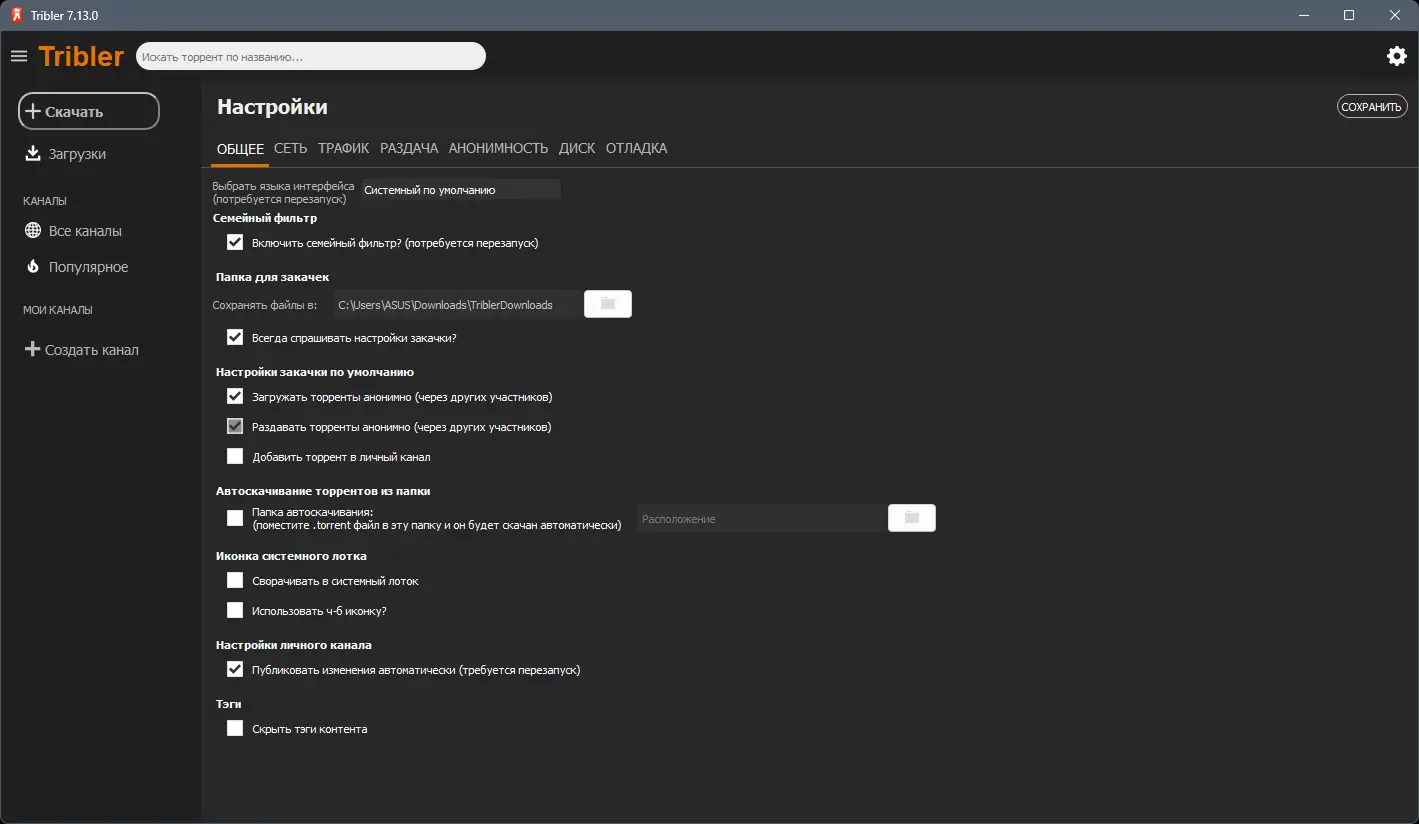Switch to the АНОНИМНОСТЬ tab
This screenshot has height=824, width=1419.
pos(498,148)
